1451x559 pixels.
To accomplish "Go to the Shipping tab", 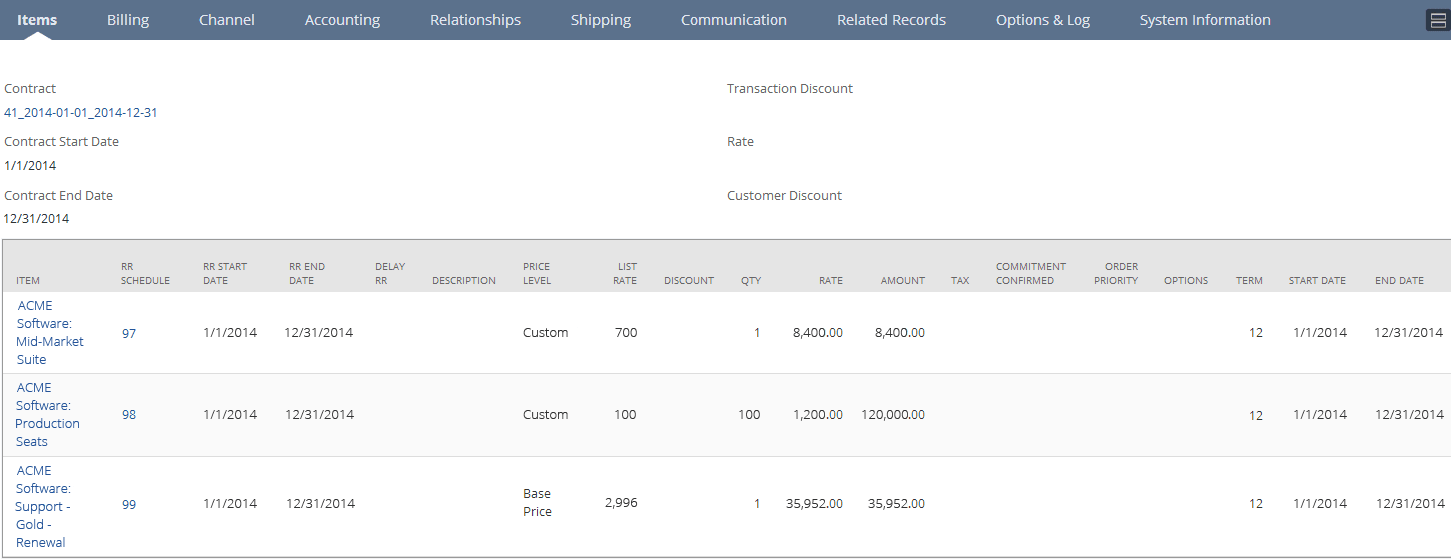I will (x=601, y=20).
